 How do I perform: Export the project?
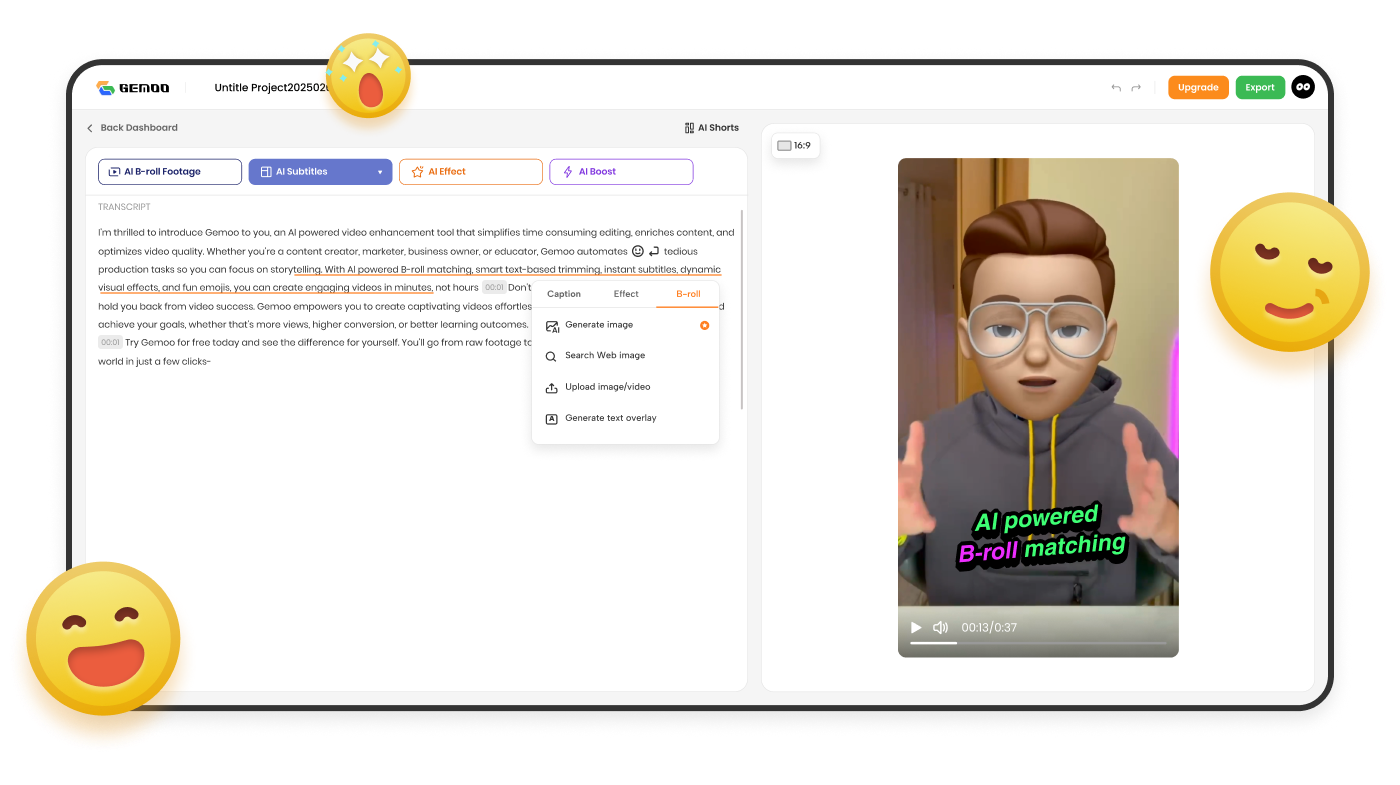coord(1260,87)
